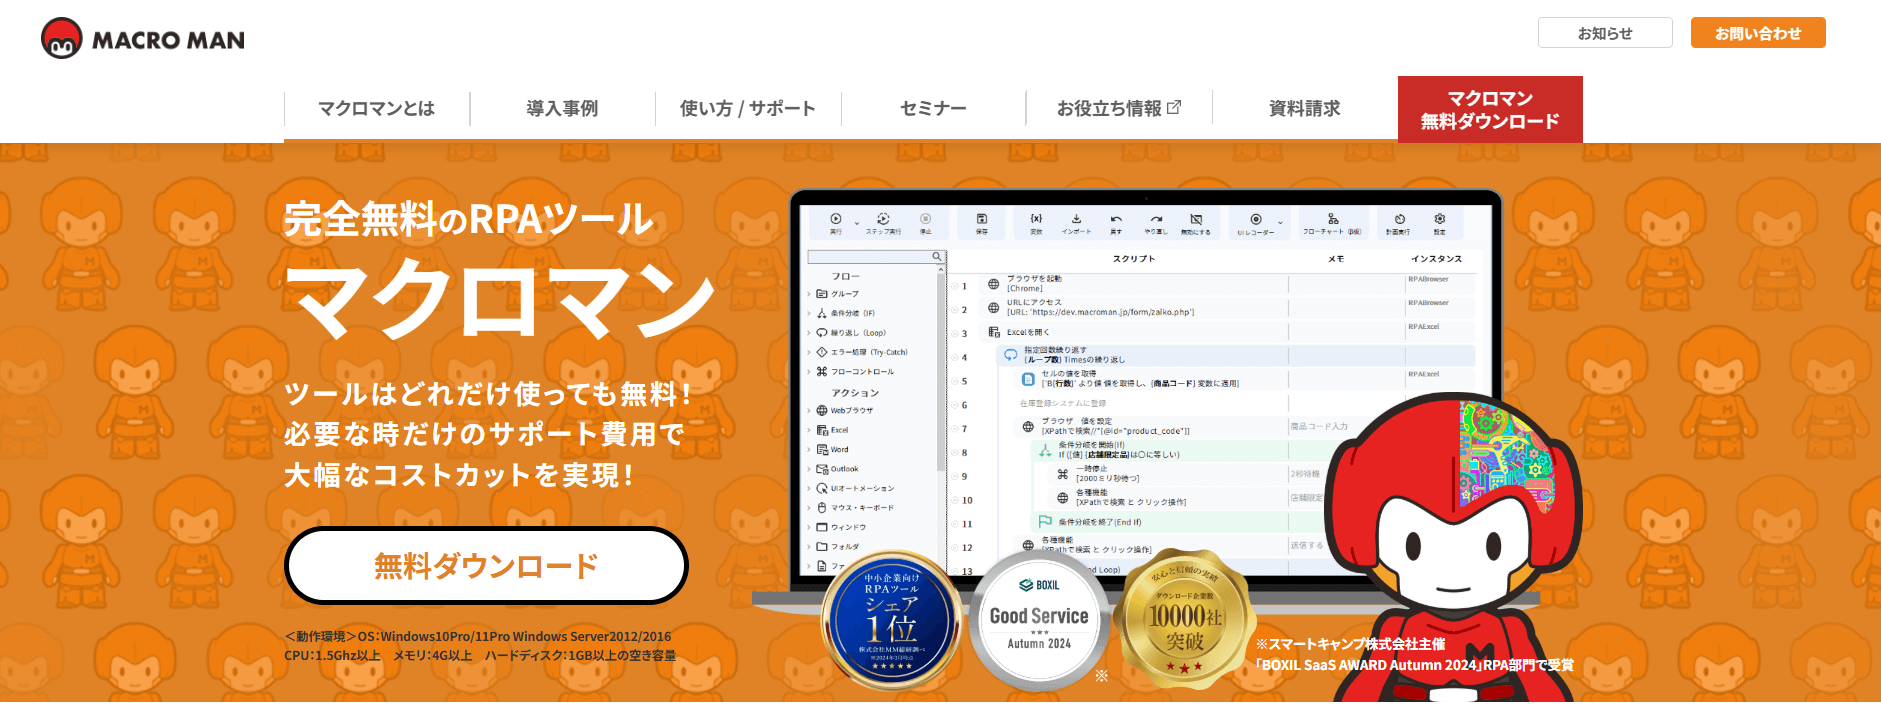The height and width of the screenshot is (717, 1881).
Task: Click the 無効にする disable icon
Action: pos(1196,219)
